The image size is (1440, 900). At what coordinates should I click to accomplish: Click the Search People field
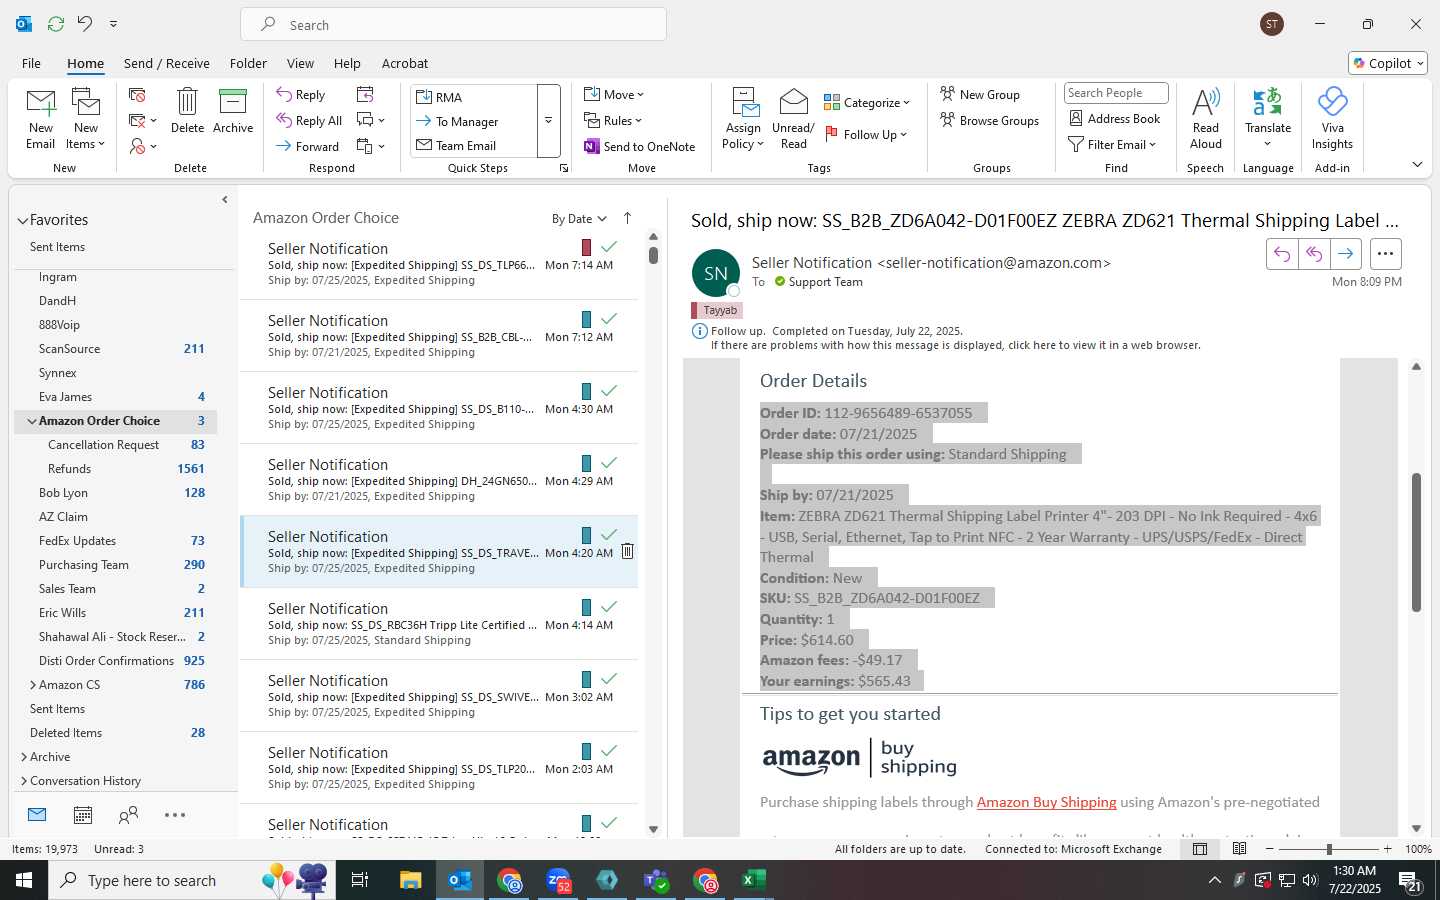click(1116, 93)
